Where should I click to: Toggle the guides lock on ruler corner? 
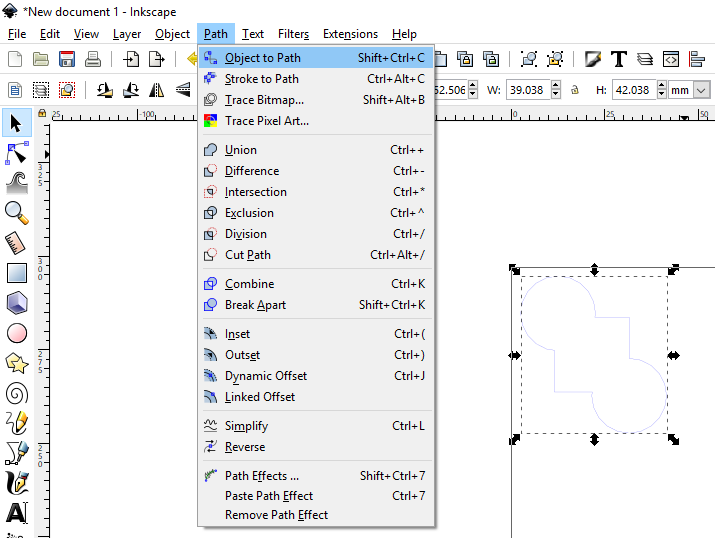[x=42, y=113]
